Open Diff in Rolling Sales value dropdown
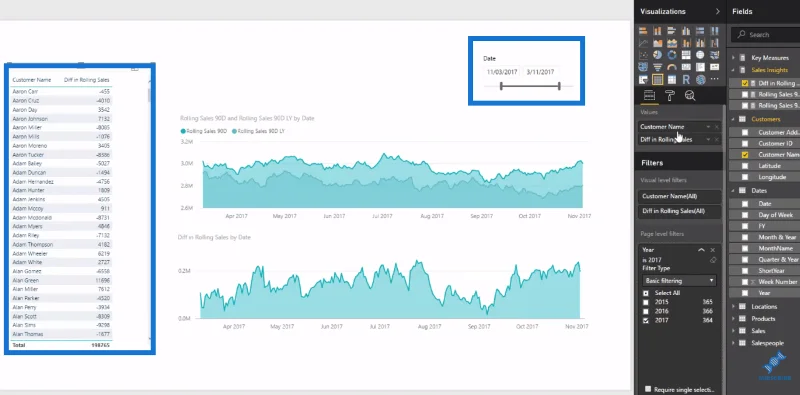The width and height of the screenshot is (800, 395). [708, 139]
